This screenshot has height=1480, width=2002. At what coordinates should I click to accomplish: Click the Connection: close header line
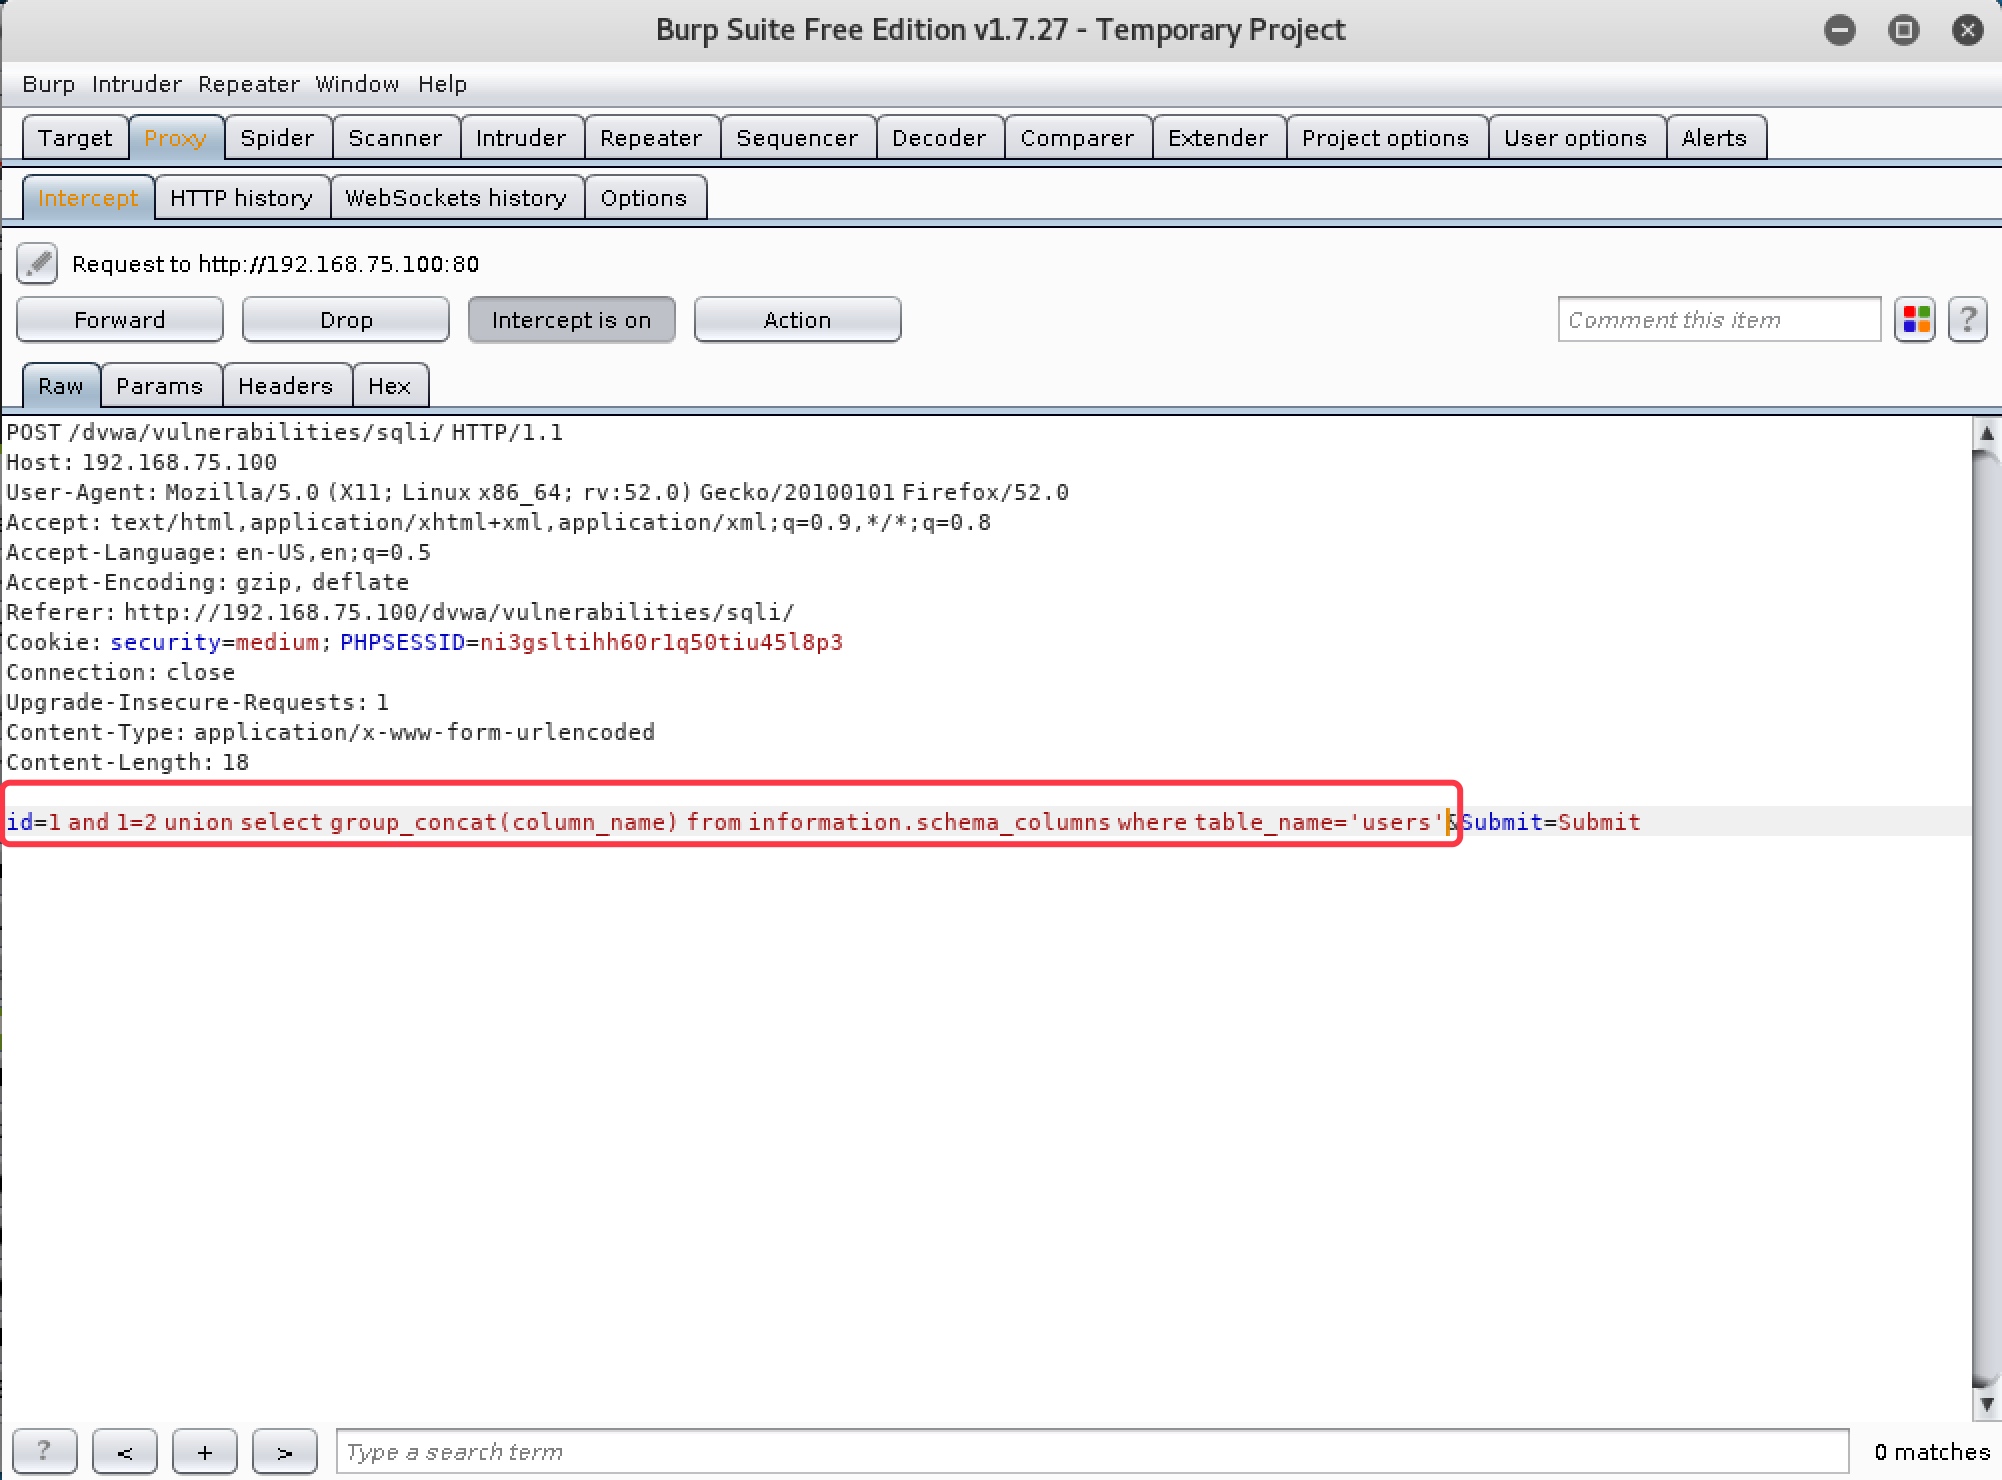120,672
